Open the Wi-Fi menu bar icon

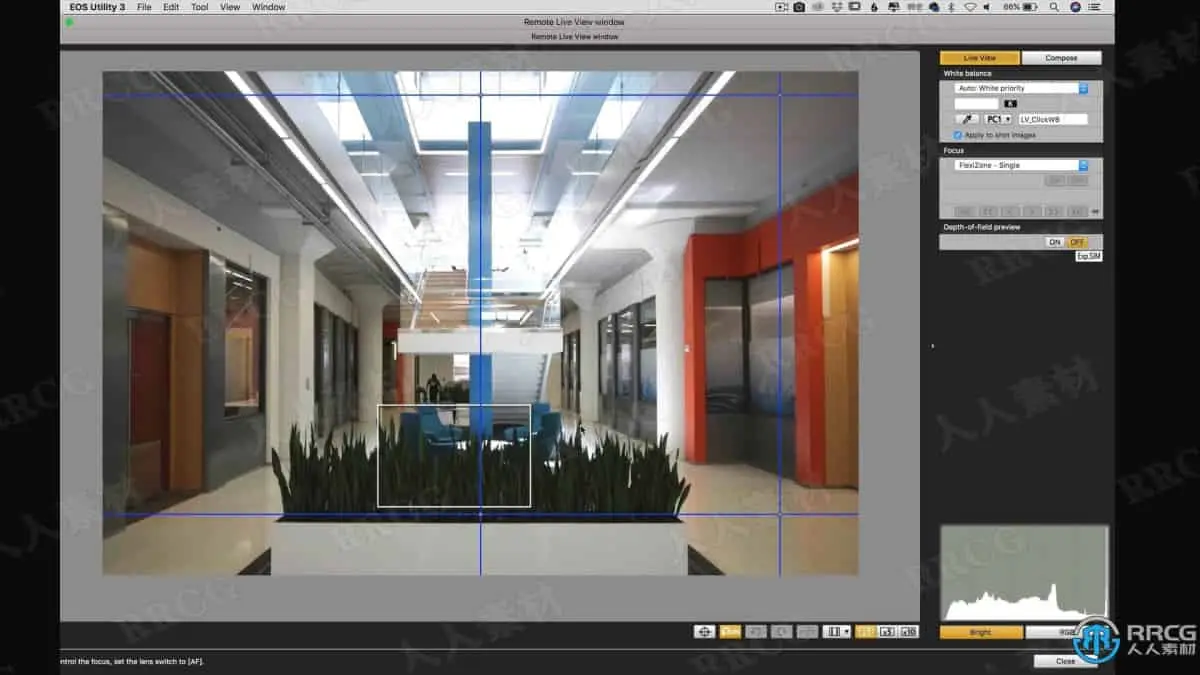pos(970,7)
